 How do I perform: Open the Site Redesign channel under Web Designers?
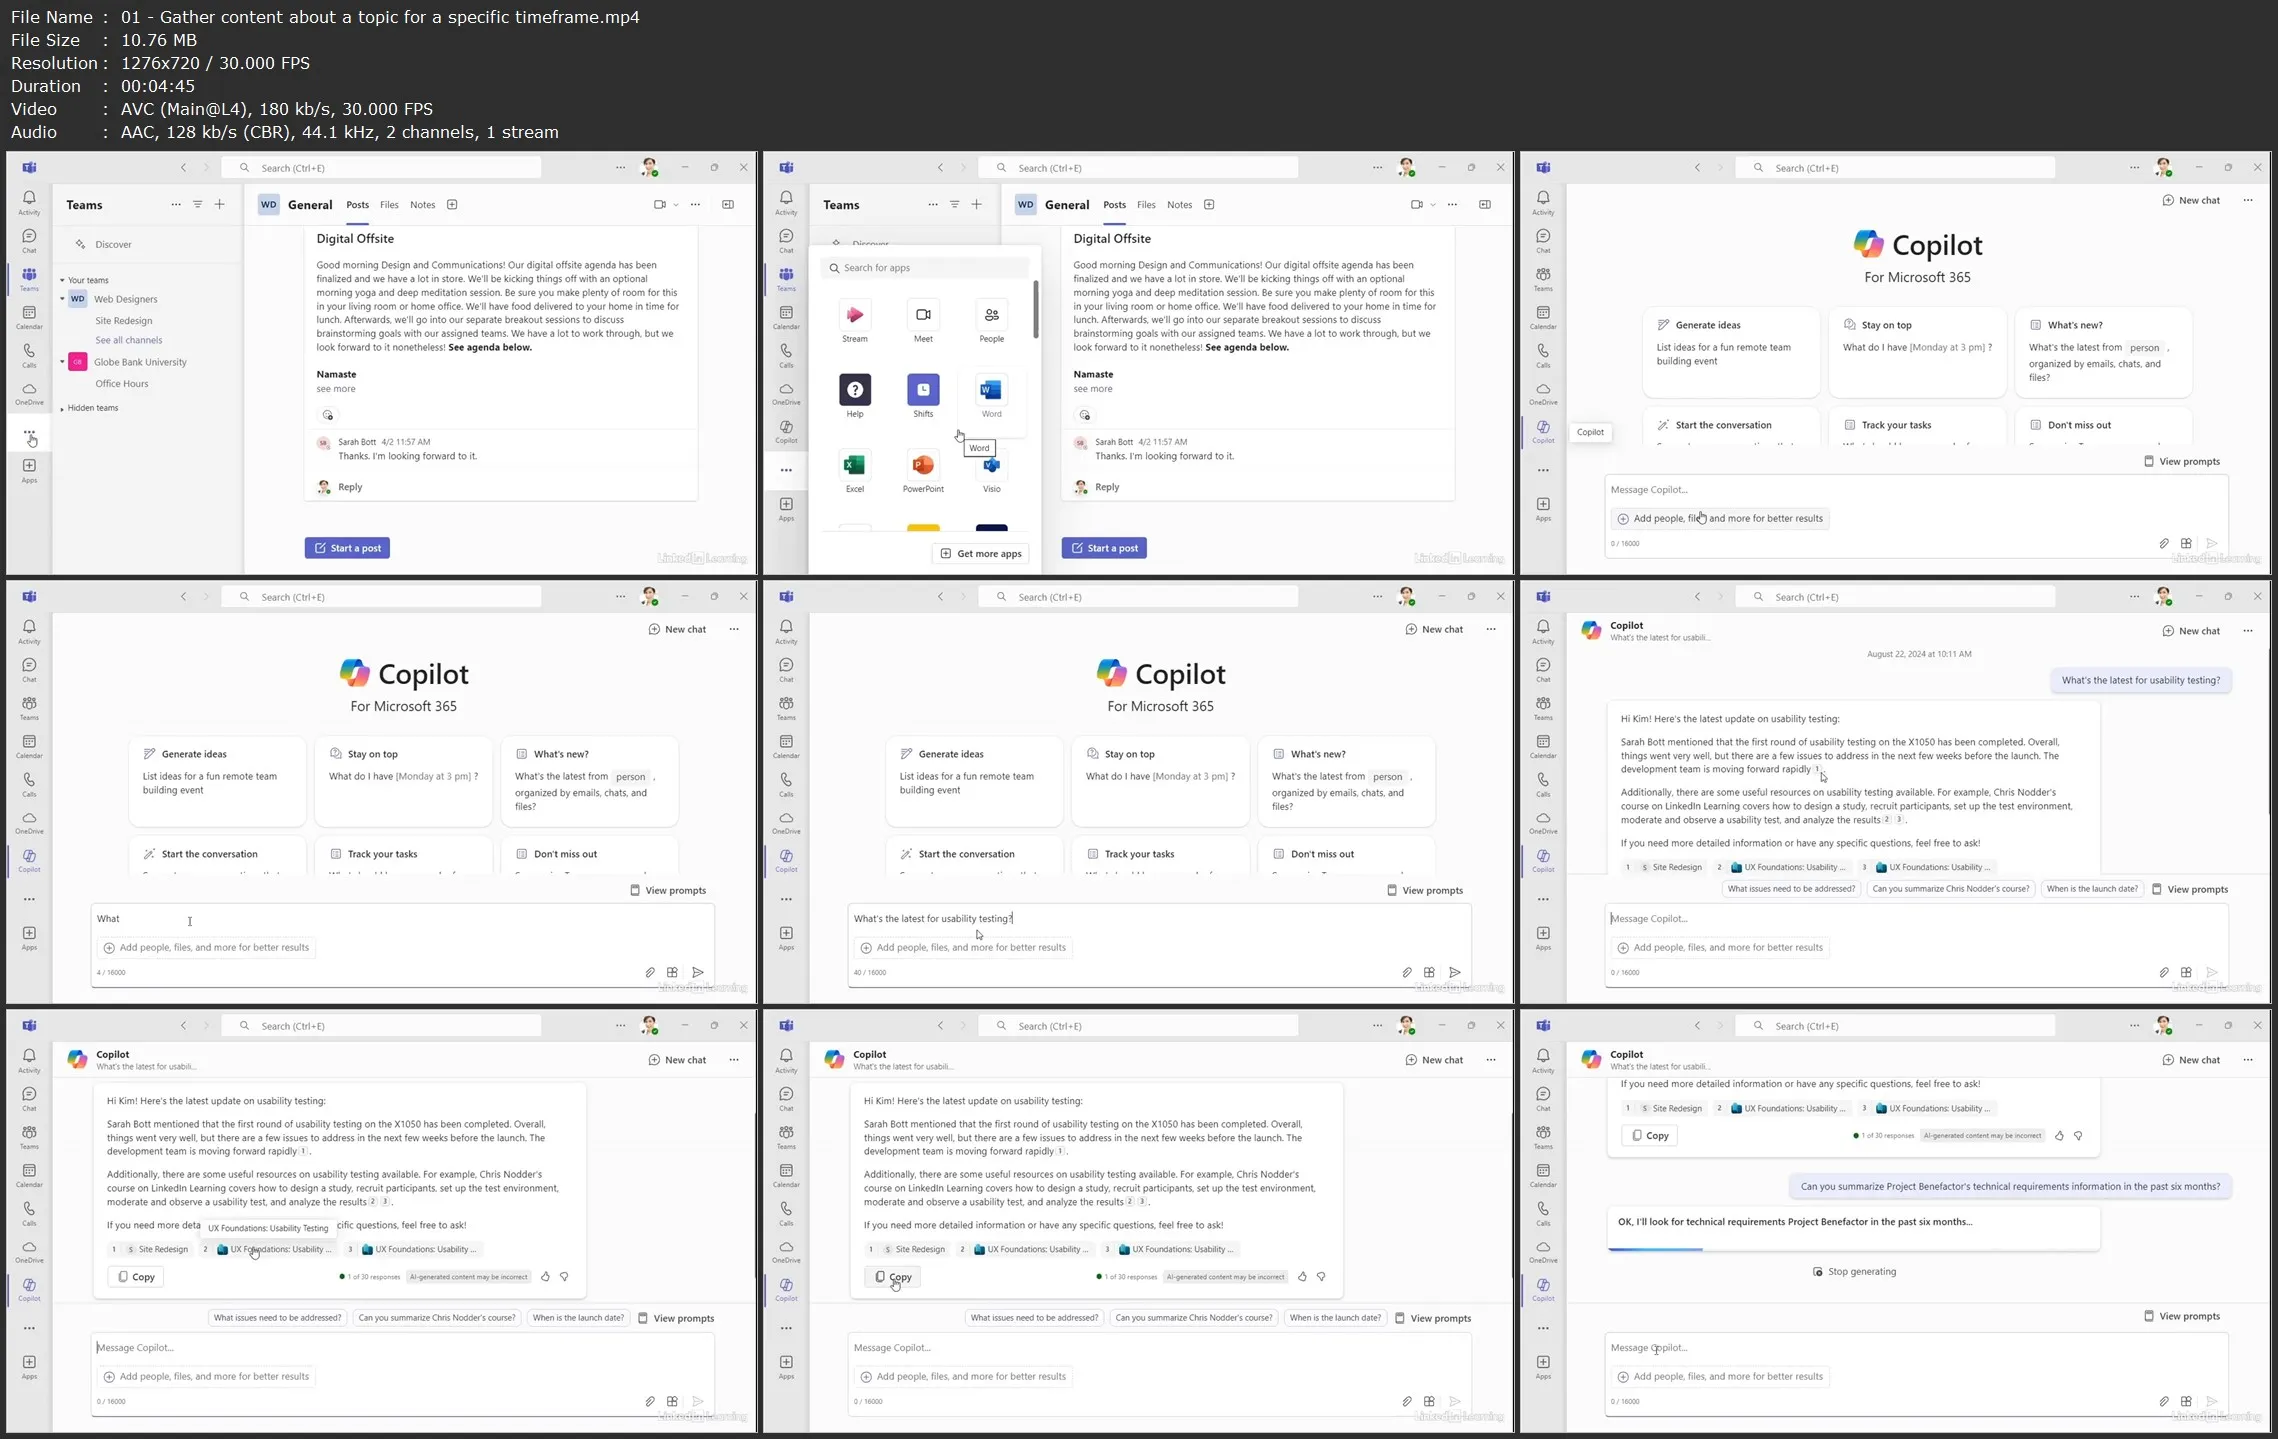tap(124, 321)
